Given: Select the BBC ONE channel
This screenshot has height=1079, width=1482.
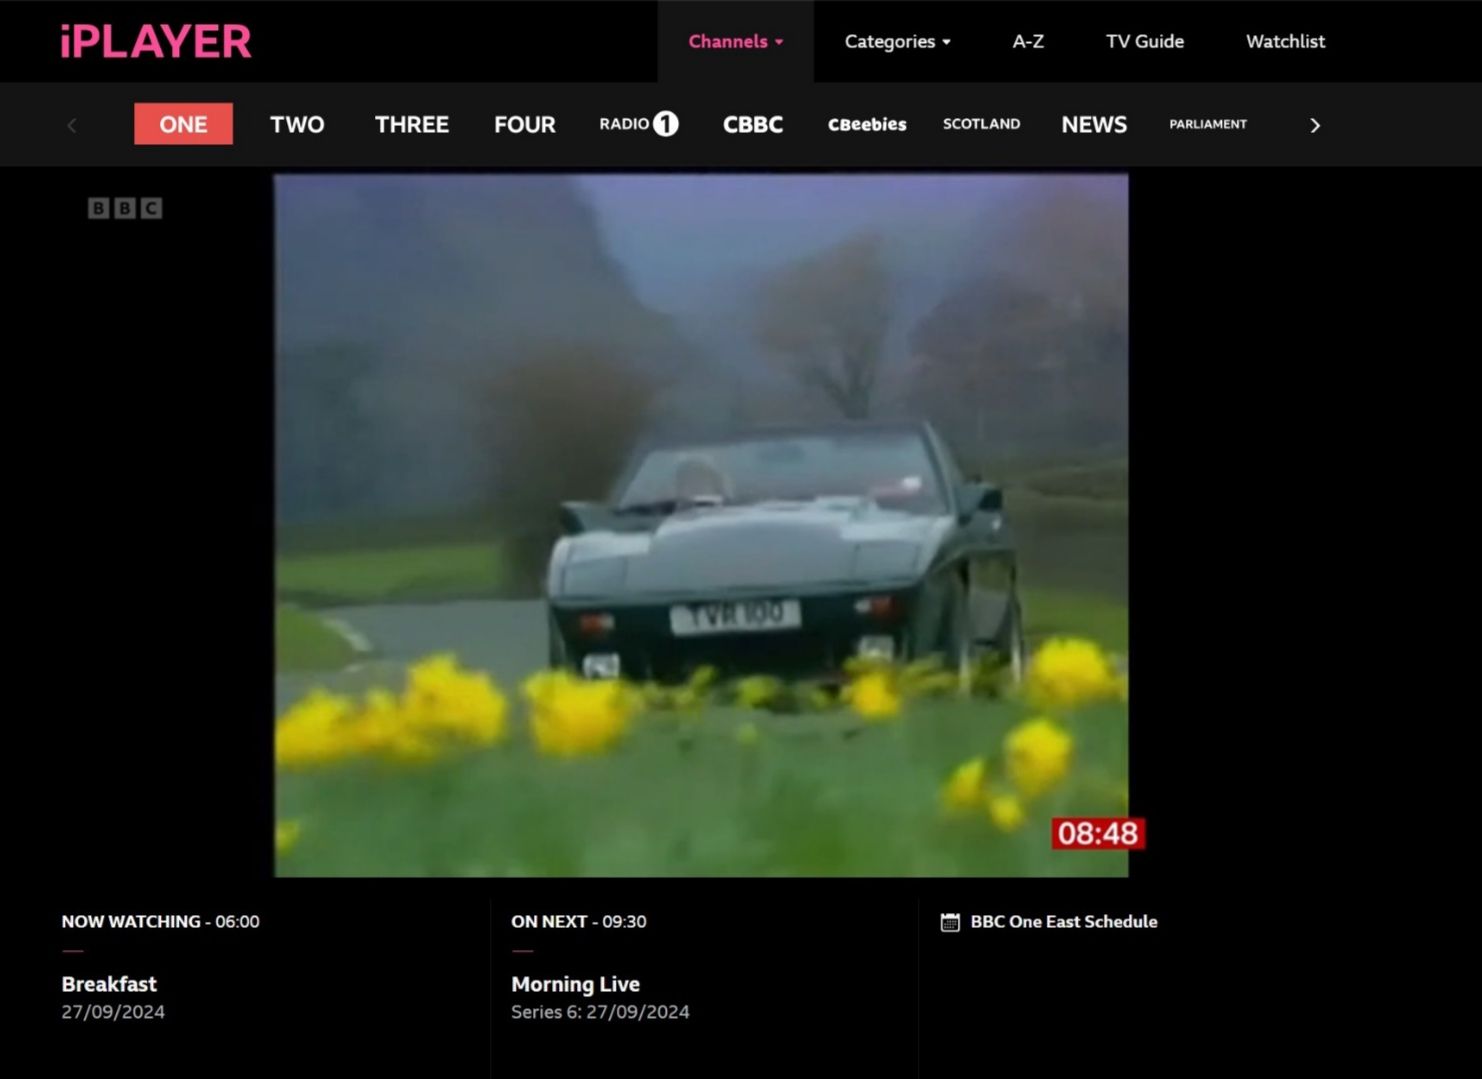Looking at the screenshot, I should coord(183,124).
